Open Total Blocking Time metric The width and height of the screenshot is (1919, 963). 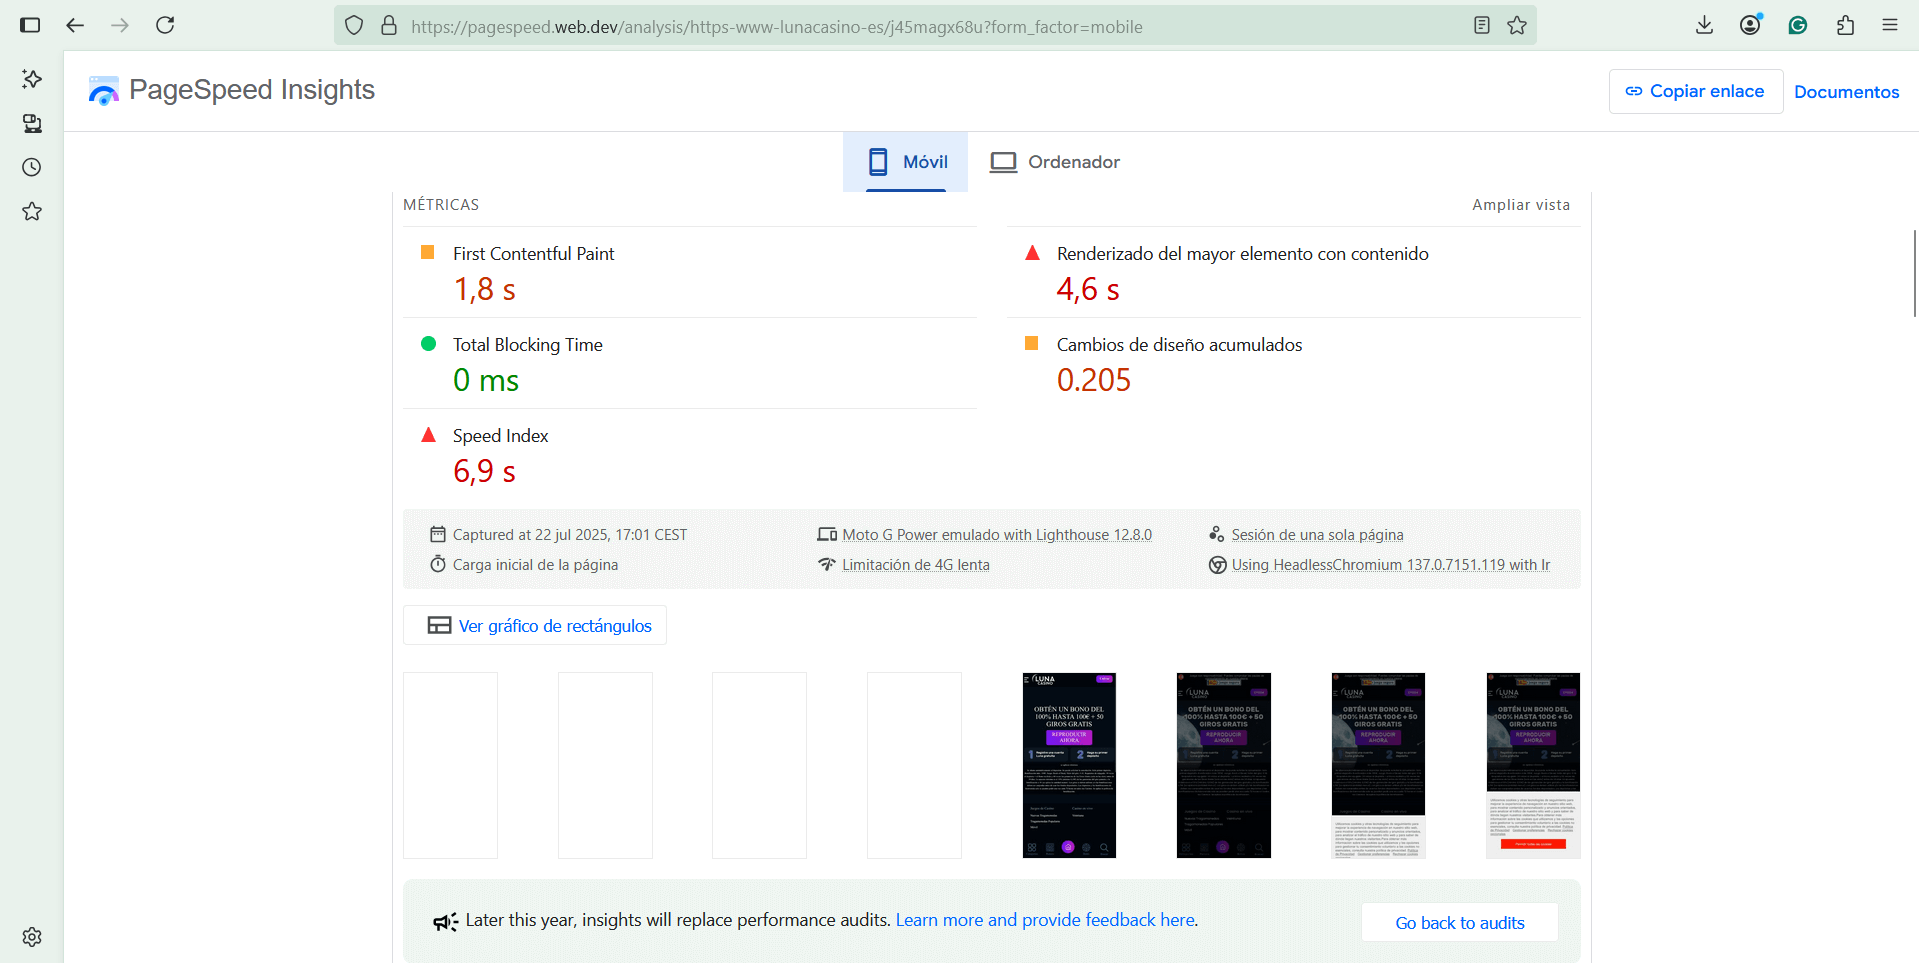point(527,345)
